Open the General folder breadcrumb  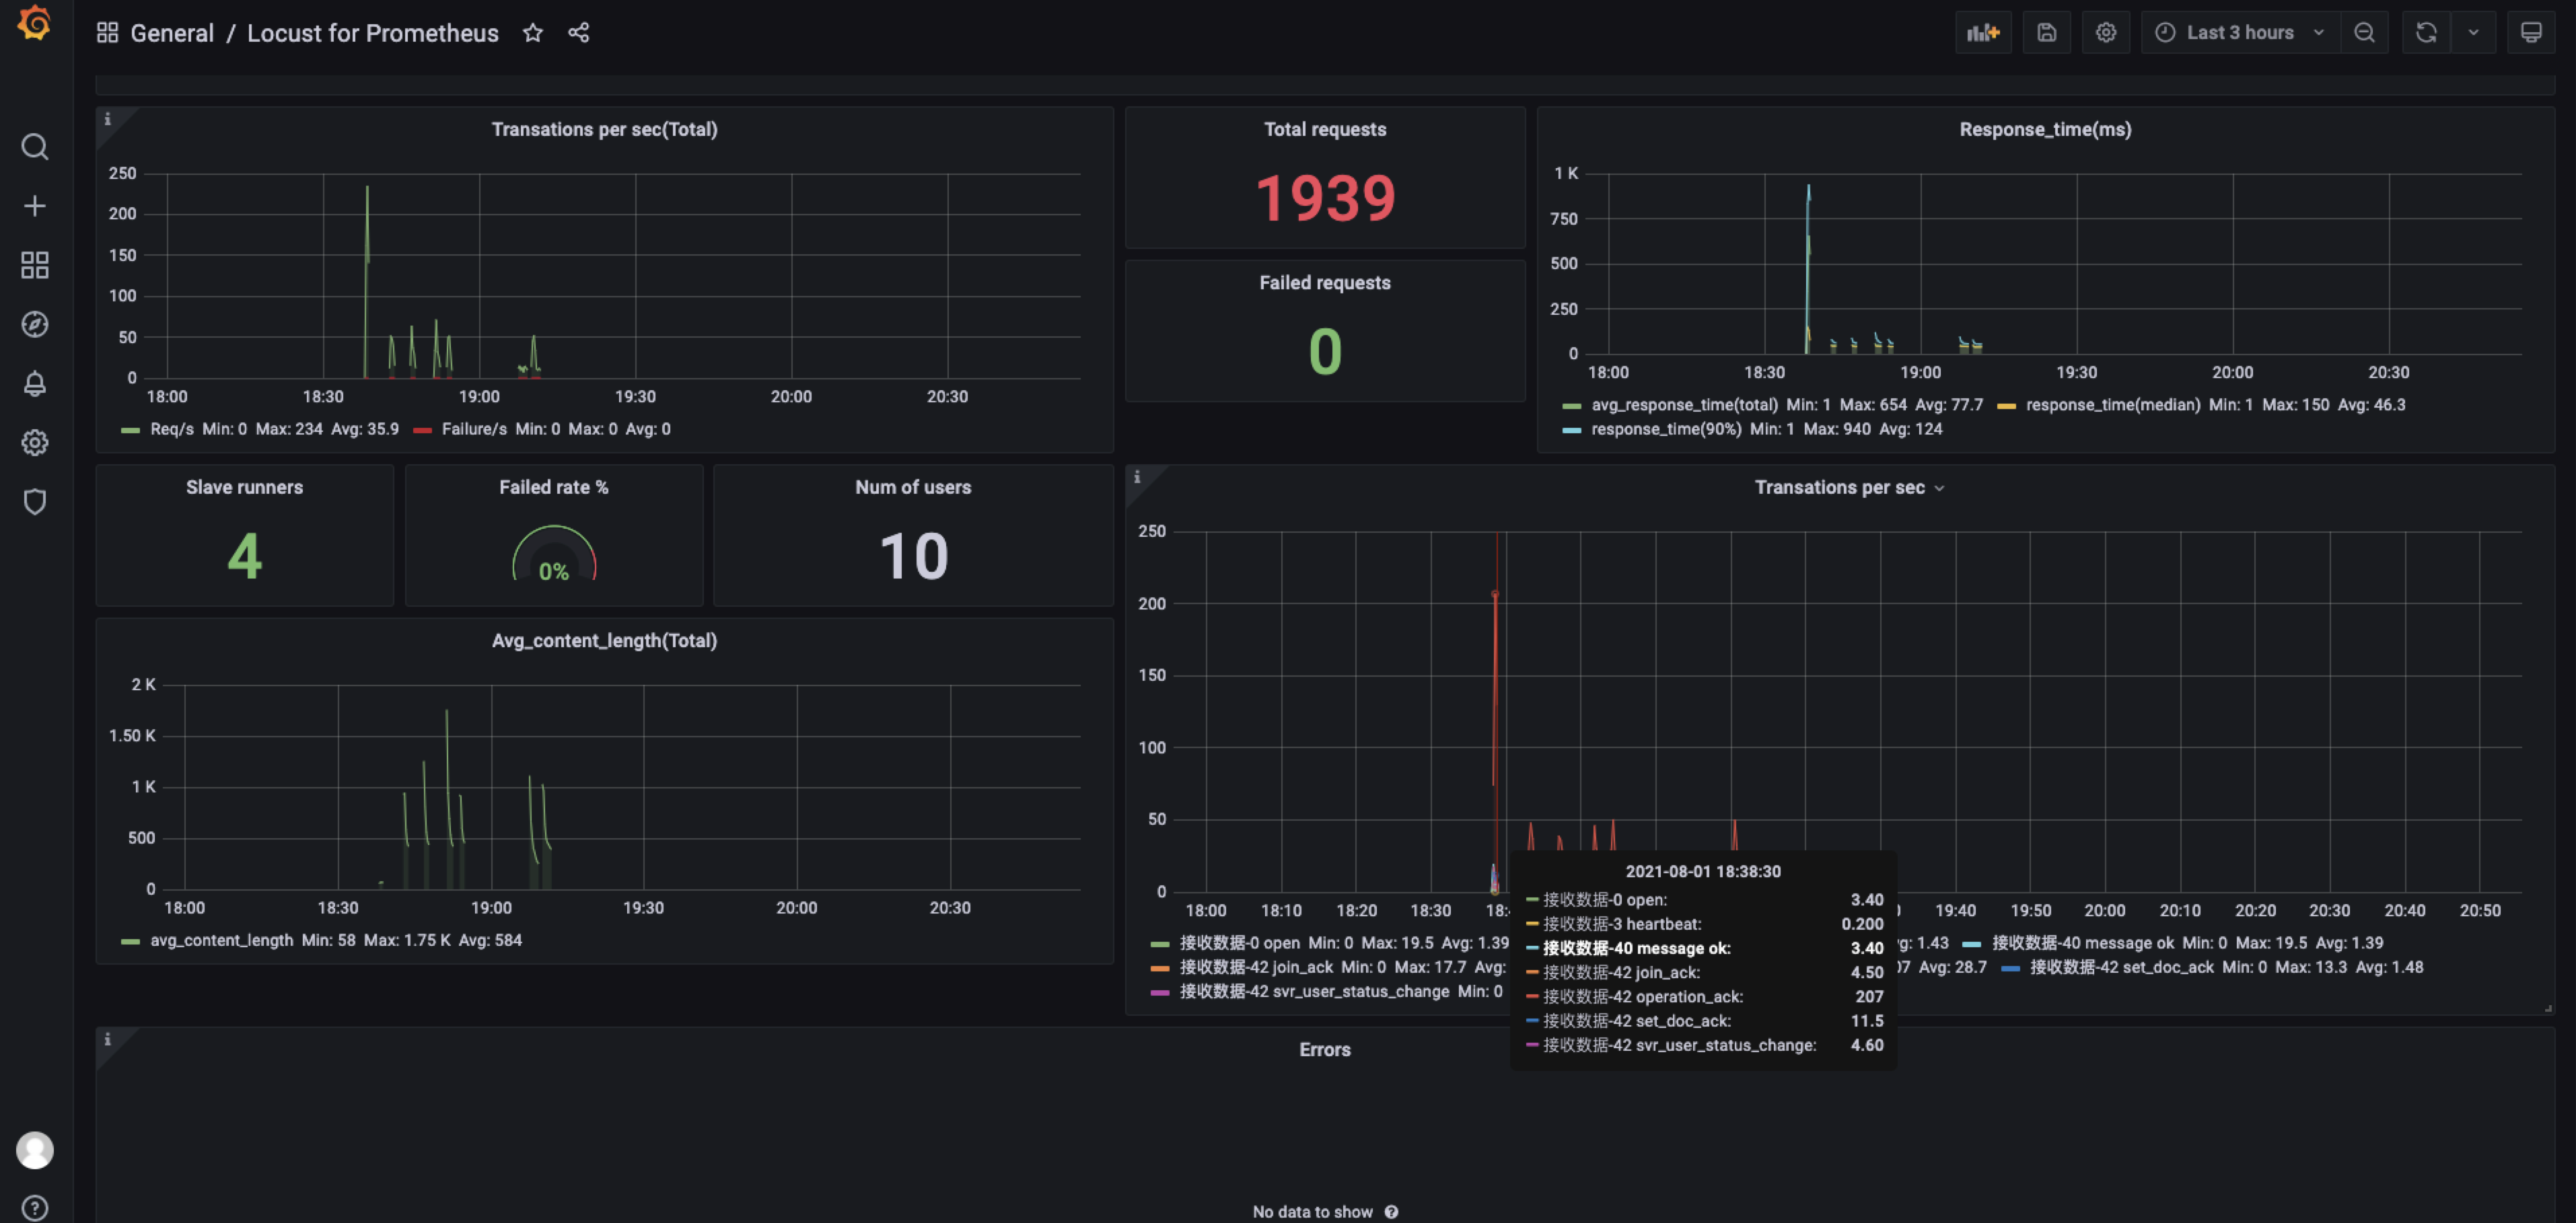tap(171, 33)
